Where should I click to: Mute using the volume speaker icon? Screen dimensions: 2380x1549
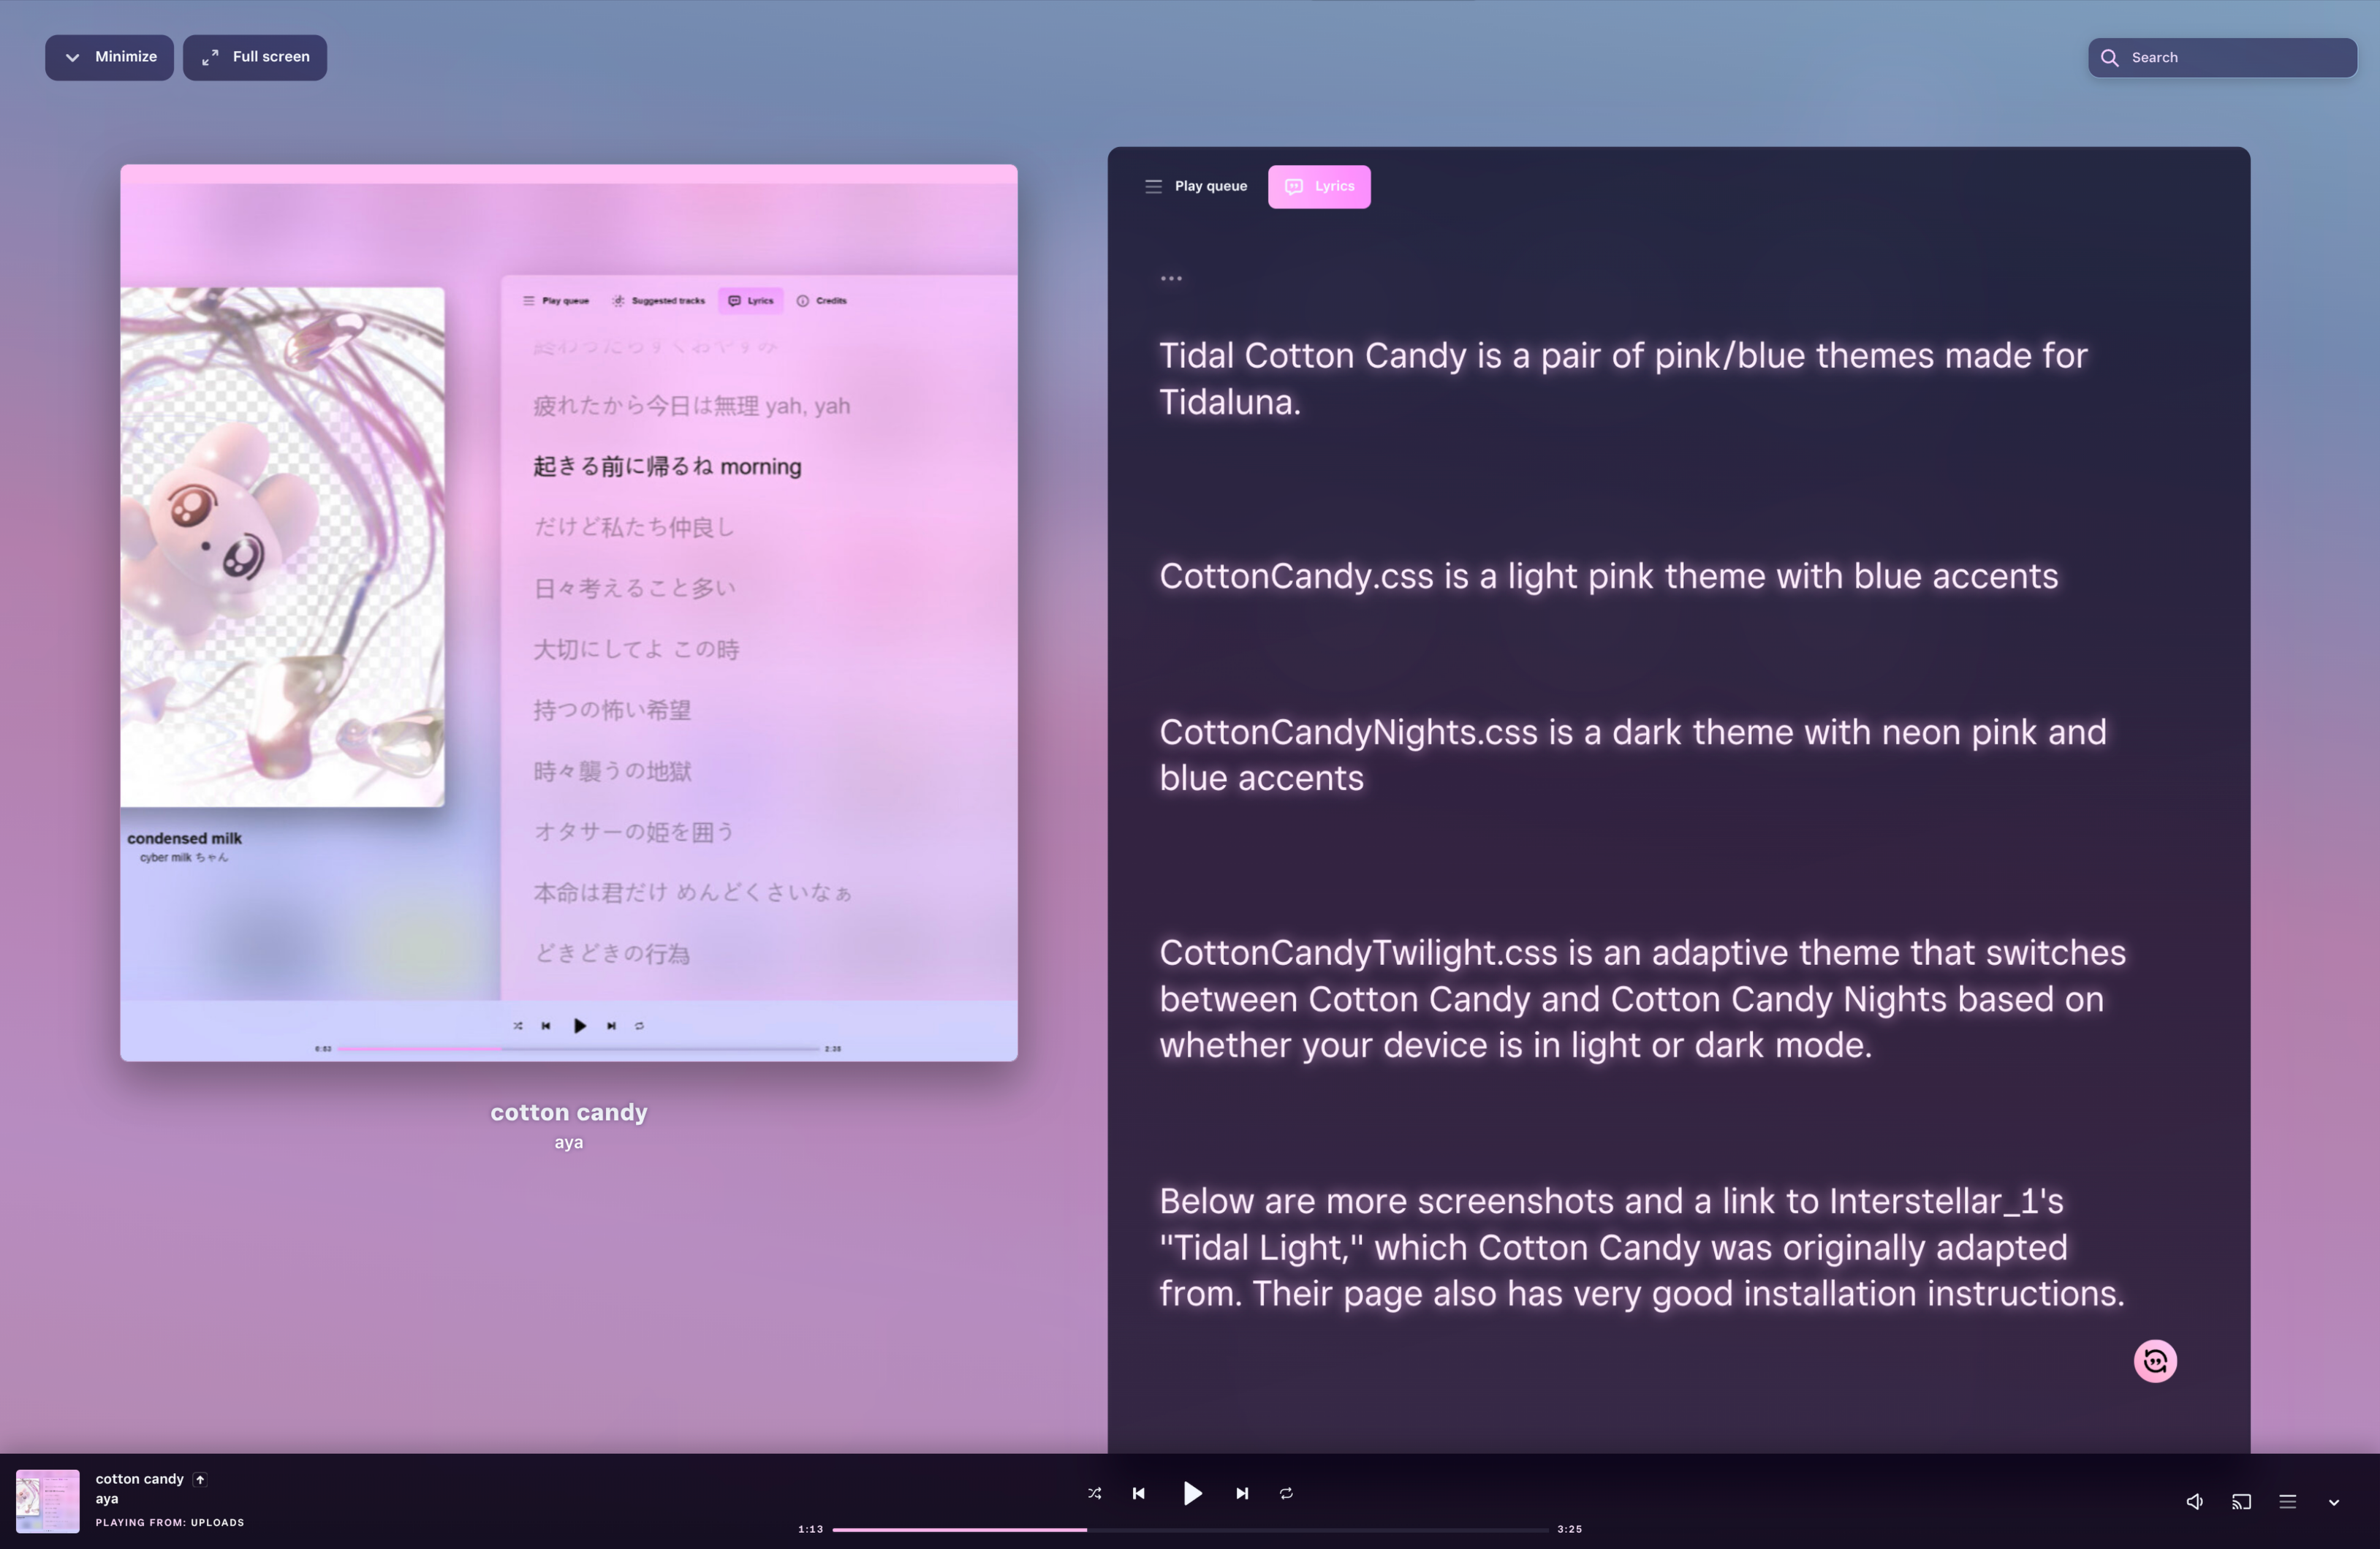(2194, 1502)
